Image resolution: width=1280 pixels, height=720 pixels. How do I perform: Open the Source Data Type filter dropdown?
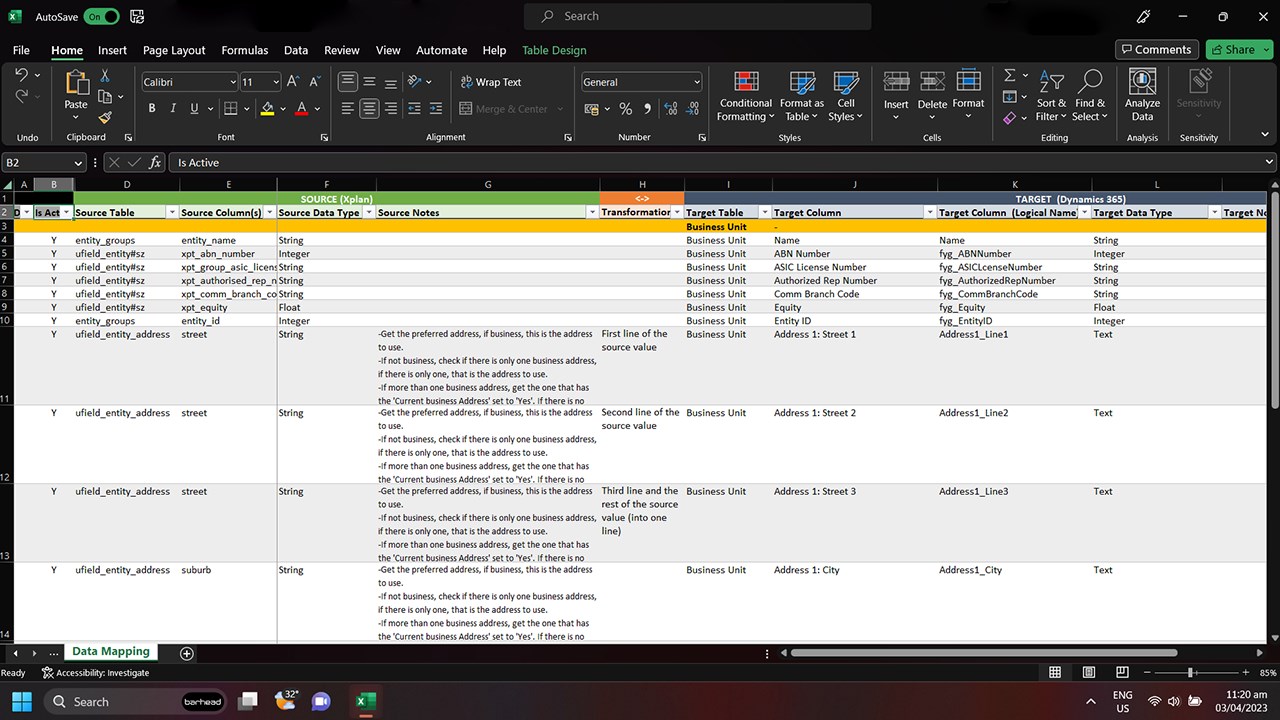pos(369,212)
